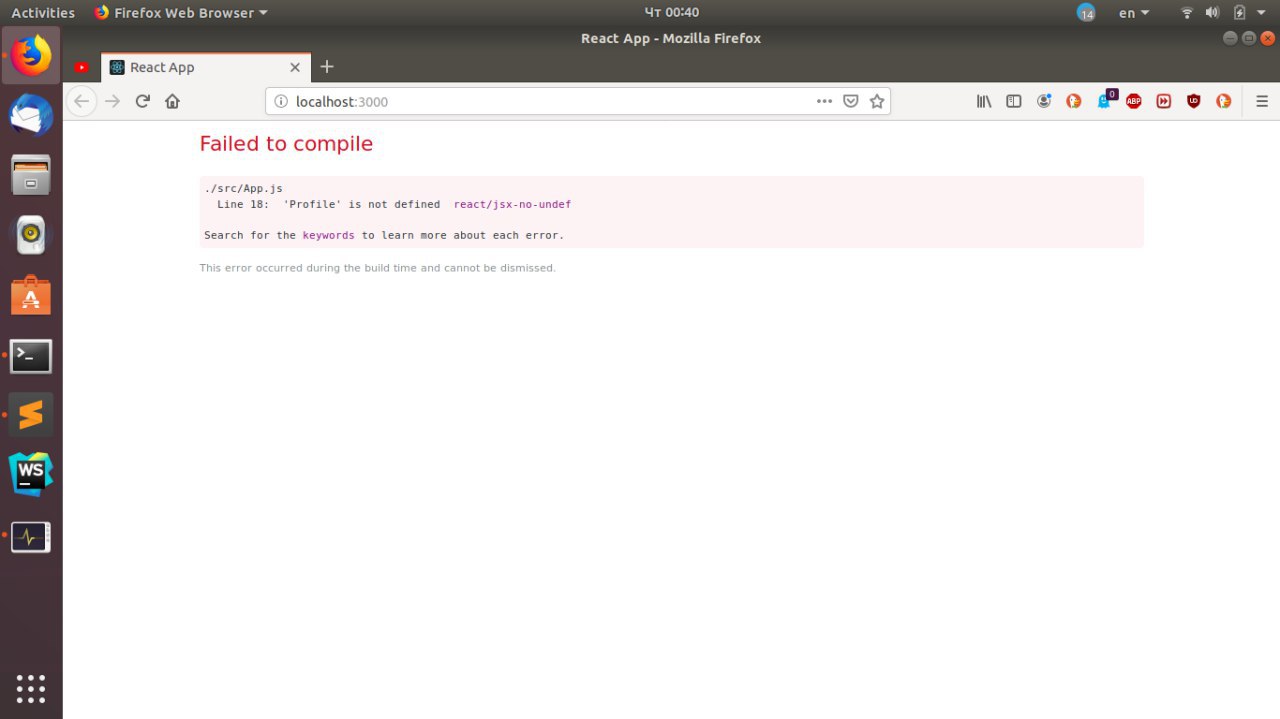Toggle the Firefox sidebar view
1280x719 pixels.
(x=1014, y=101)
